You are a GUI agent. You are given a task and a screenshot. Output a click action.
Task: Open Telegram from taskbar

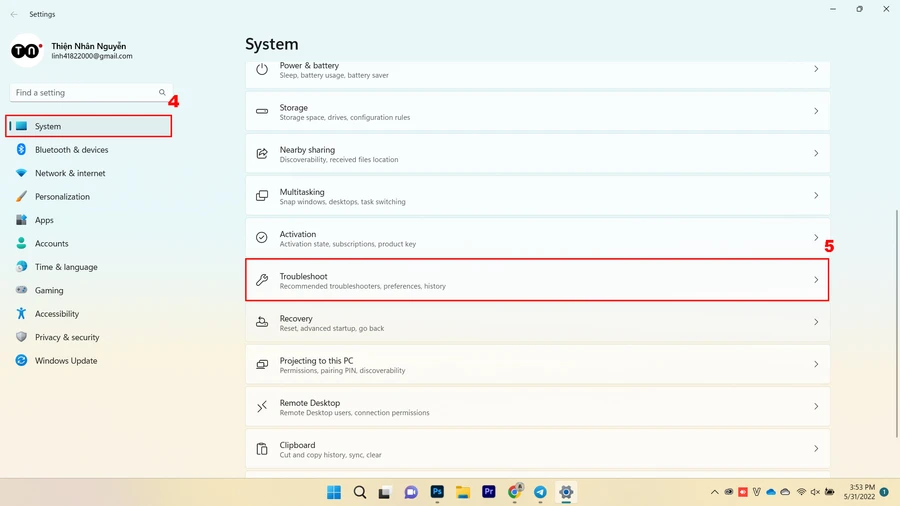tap(540, 492)
